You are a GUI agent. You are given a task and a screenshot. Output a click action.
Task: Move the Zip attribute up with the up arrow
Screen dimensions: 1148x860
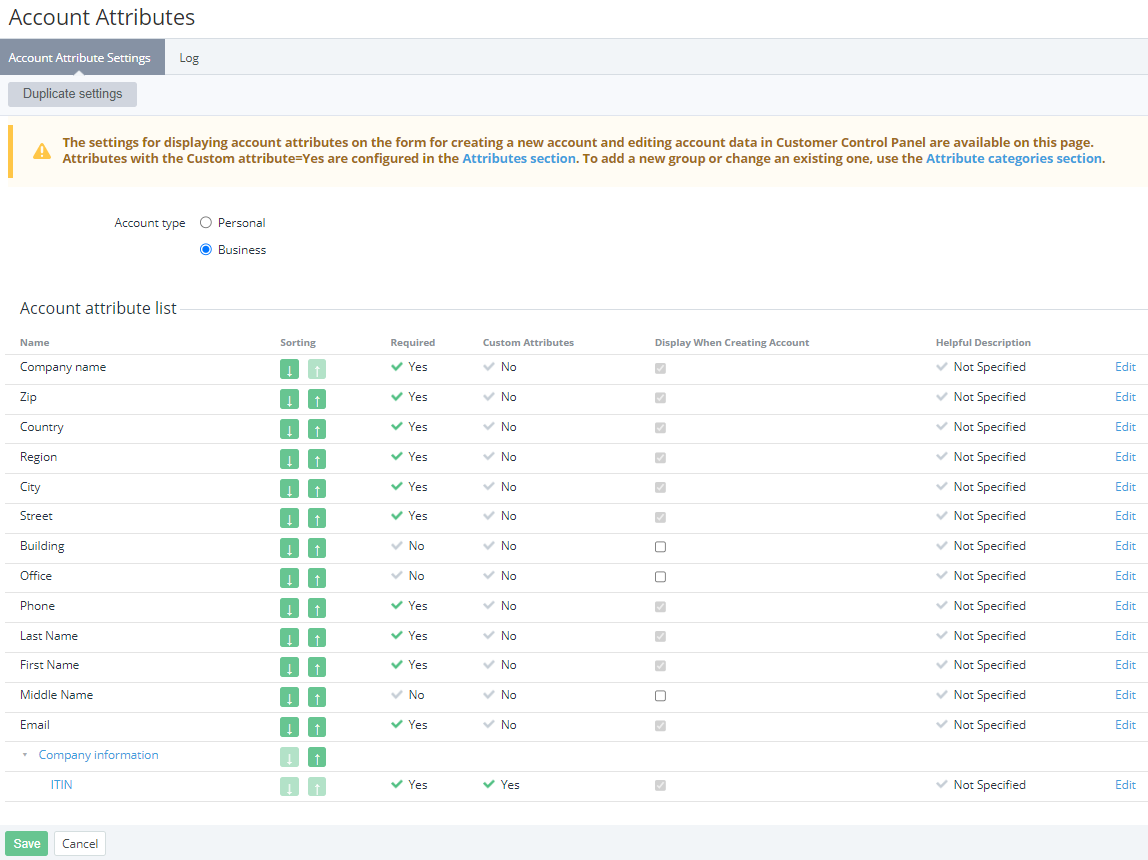pyautogui.click(x=315, y=398)
